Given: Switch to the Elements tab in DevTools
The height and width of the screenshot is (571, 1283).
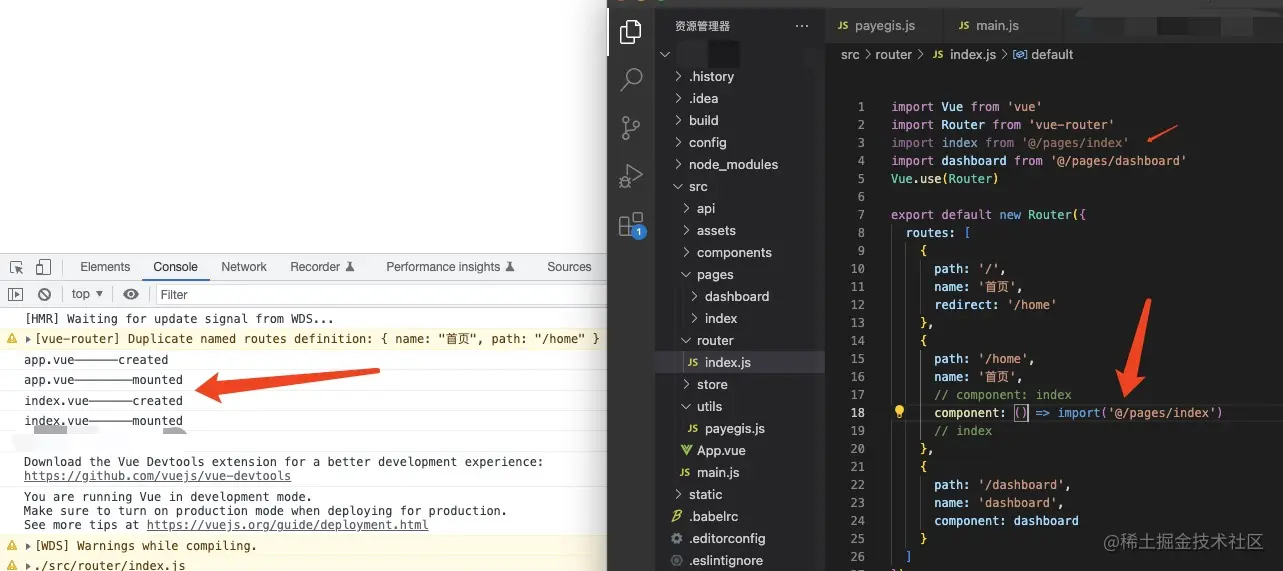Looking at the screenshot, I should pos(105,267).
